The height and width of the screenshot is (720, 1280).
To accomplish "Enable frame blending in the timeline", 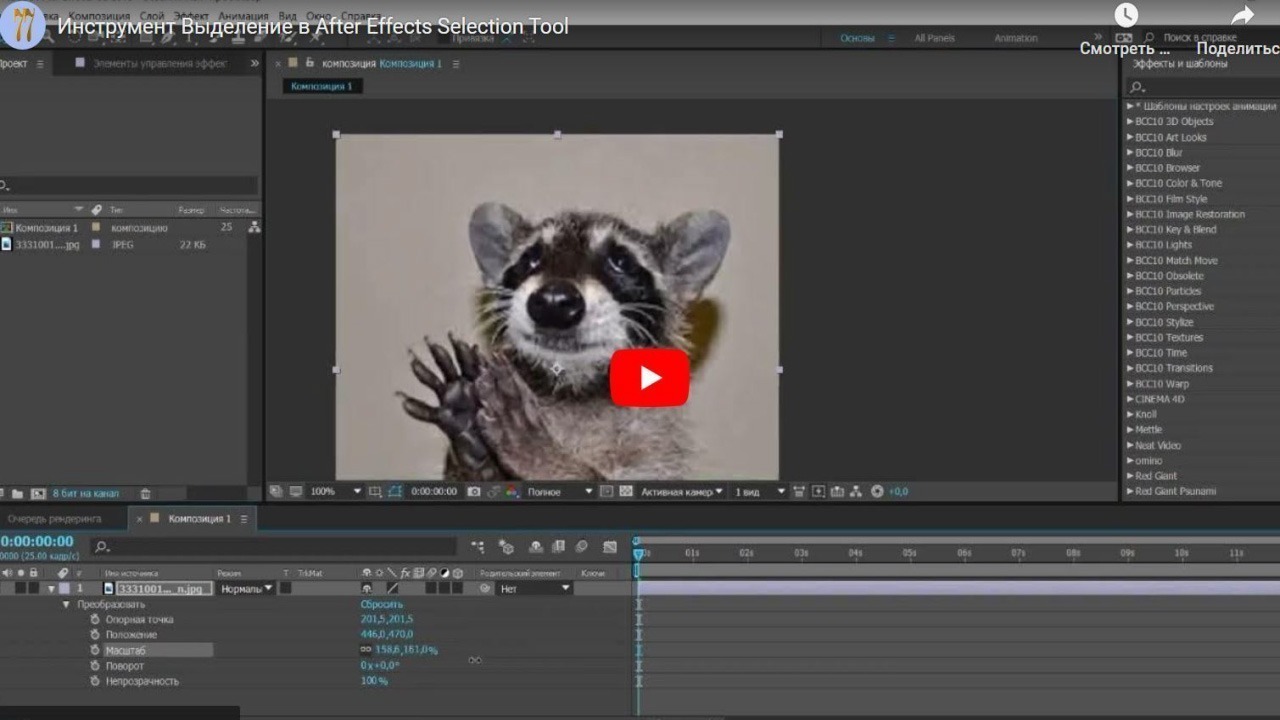I will 559,548.
